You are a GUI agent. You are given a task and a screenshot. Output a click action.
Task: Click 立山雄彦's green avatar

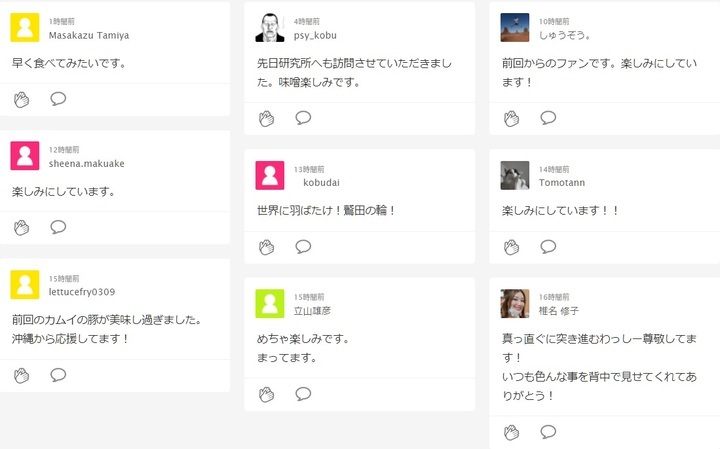coord(270,304)
